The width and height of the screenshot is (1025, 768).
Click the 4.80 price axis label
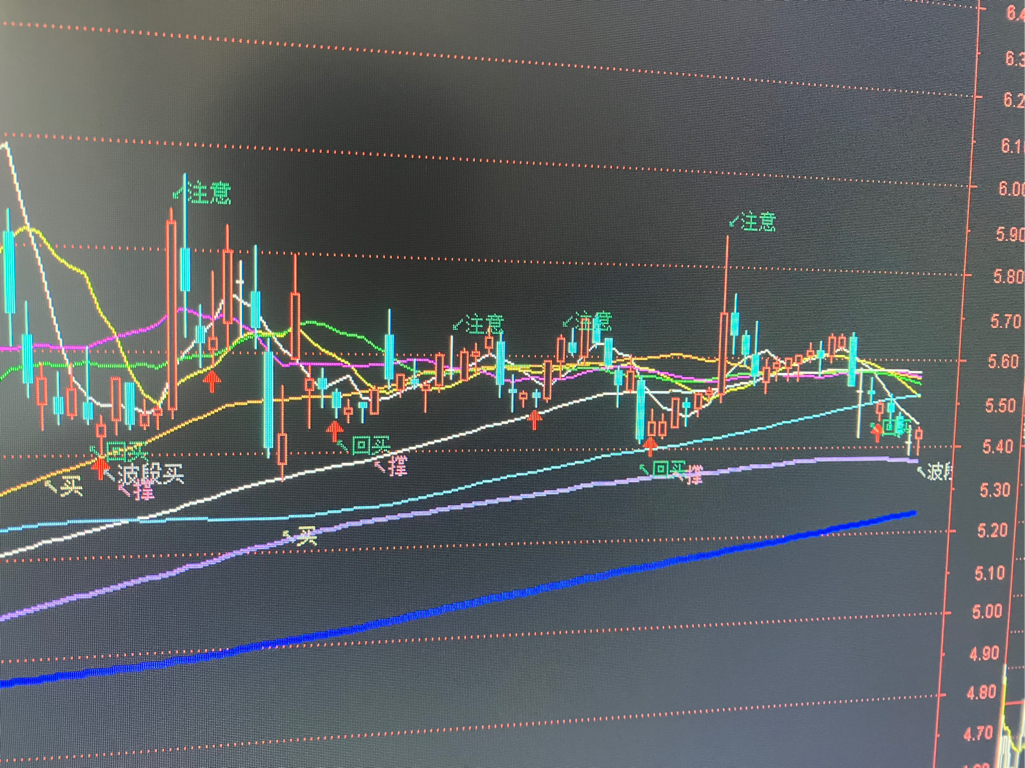tap(982, 692)
